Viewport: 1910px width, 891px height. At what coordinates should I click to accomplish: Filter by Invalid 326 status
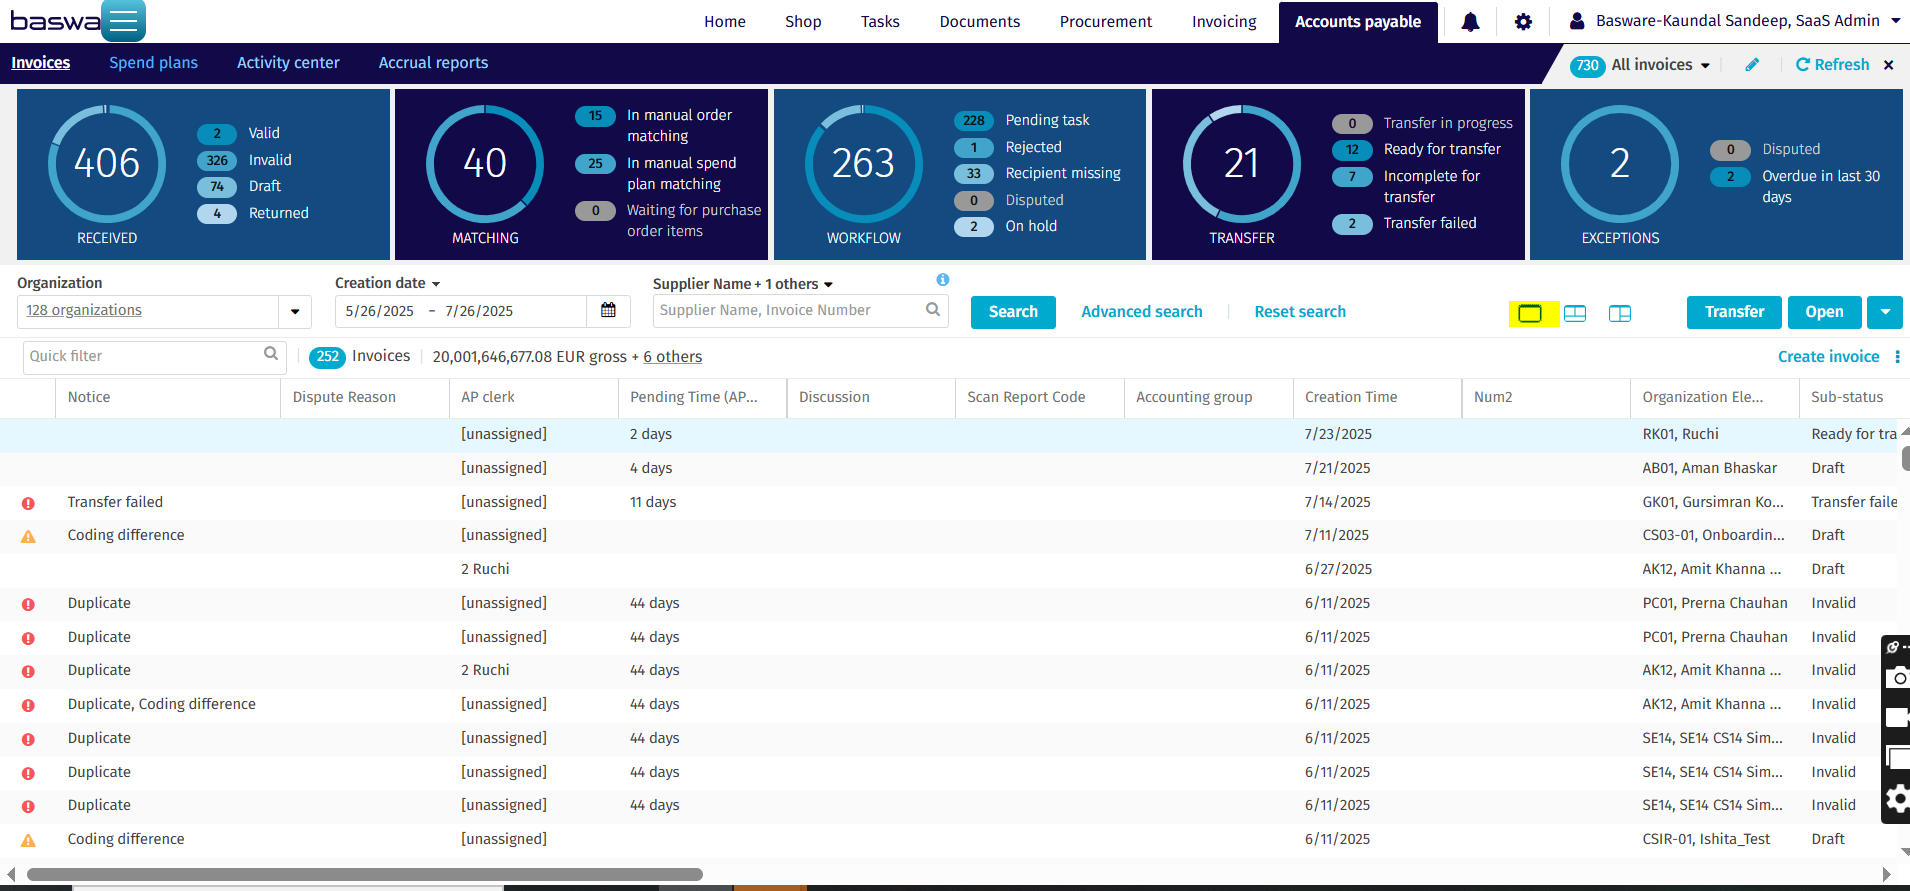[x=246, y=160]
